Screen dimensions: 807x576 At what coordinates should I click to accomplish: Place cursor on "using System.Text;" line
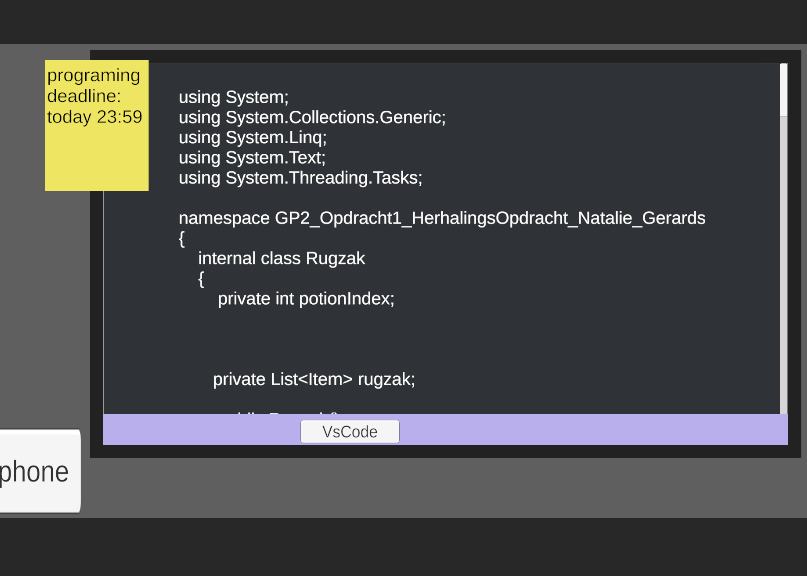tap(252, 157)
